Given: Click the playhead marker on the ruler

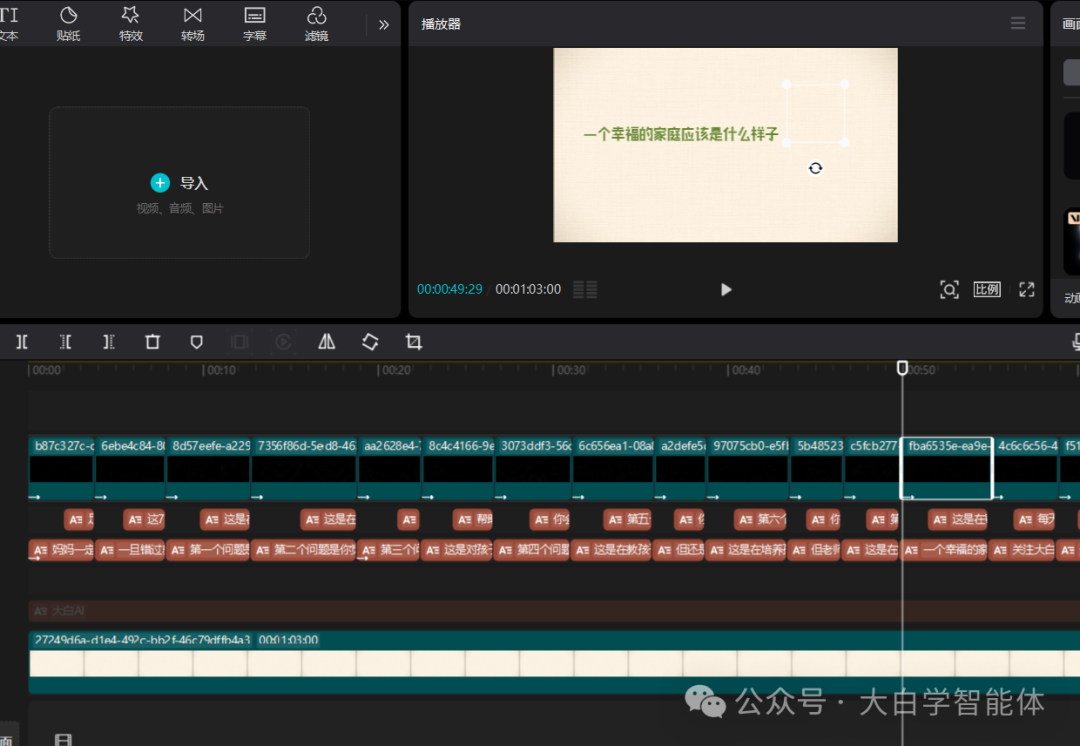Looking at the screenshot, I should [902, 368].
